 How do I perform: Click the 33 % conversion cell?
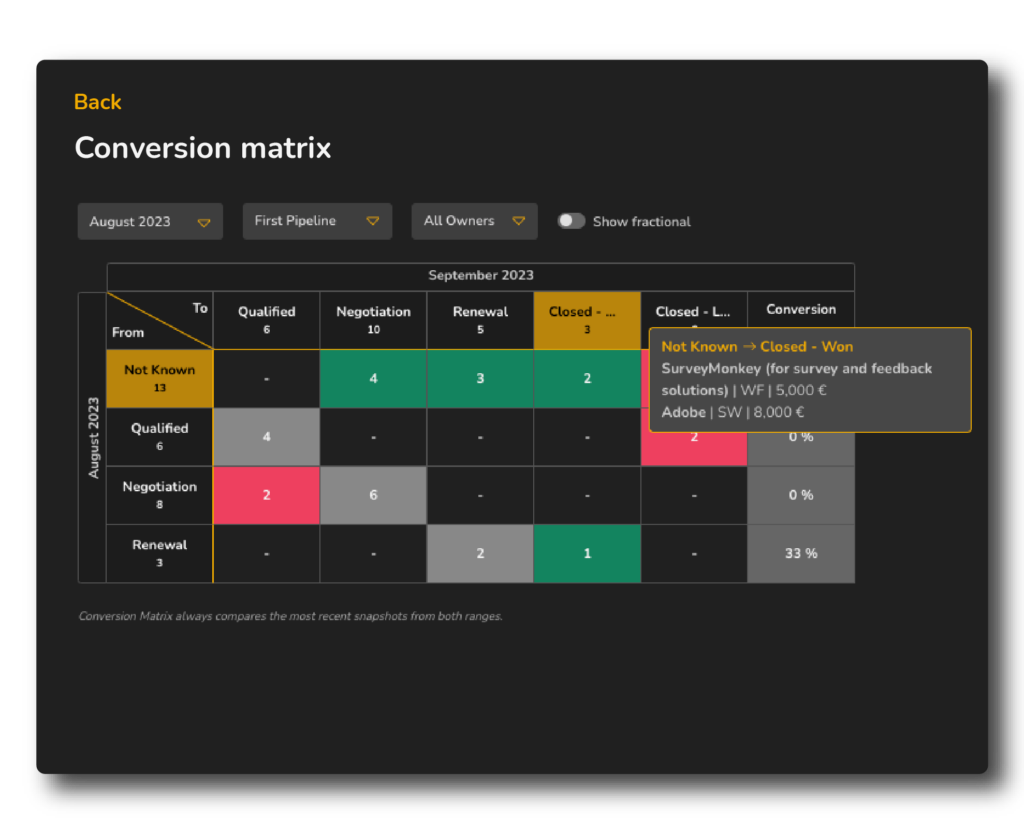pyautogui.click(x=800, y=553)
